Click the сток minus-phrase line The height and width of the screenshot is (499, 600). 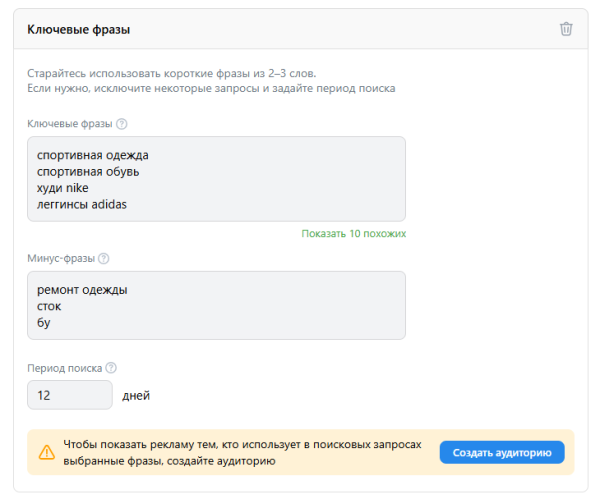49,306
